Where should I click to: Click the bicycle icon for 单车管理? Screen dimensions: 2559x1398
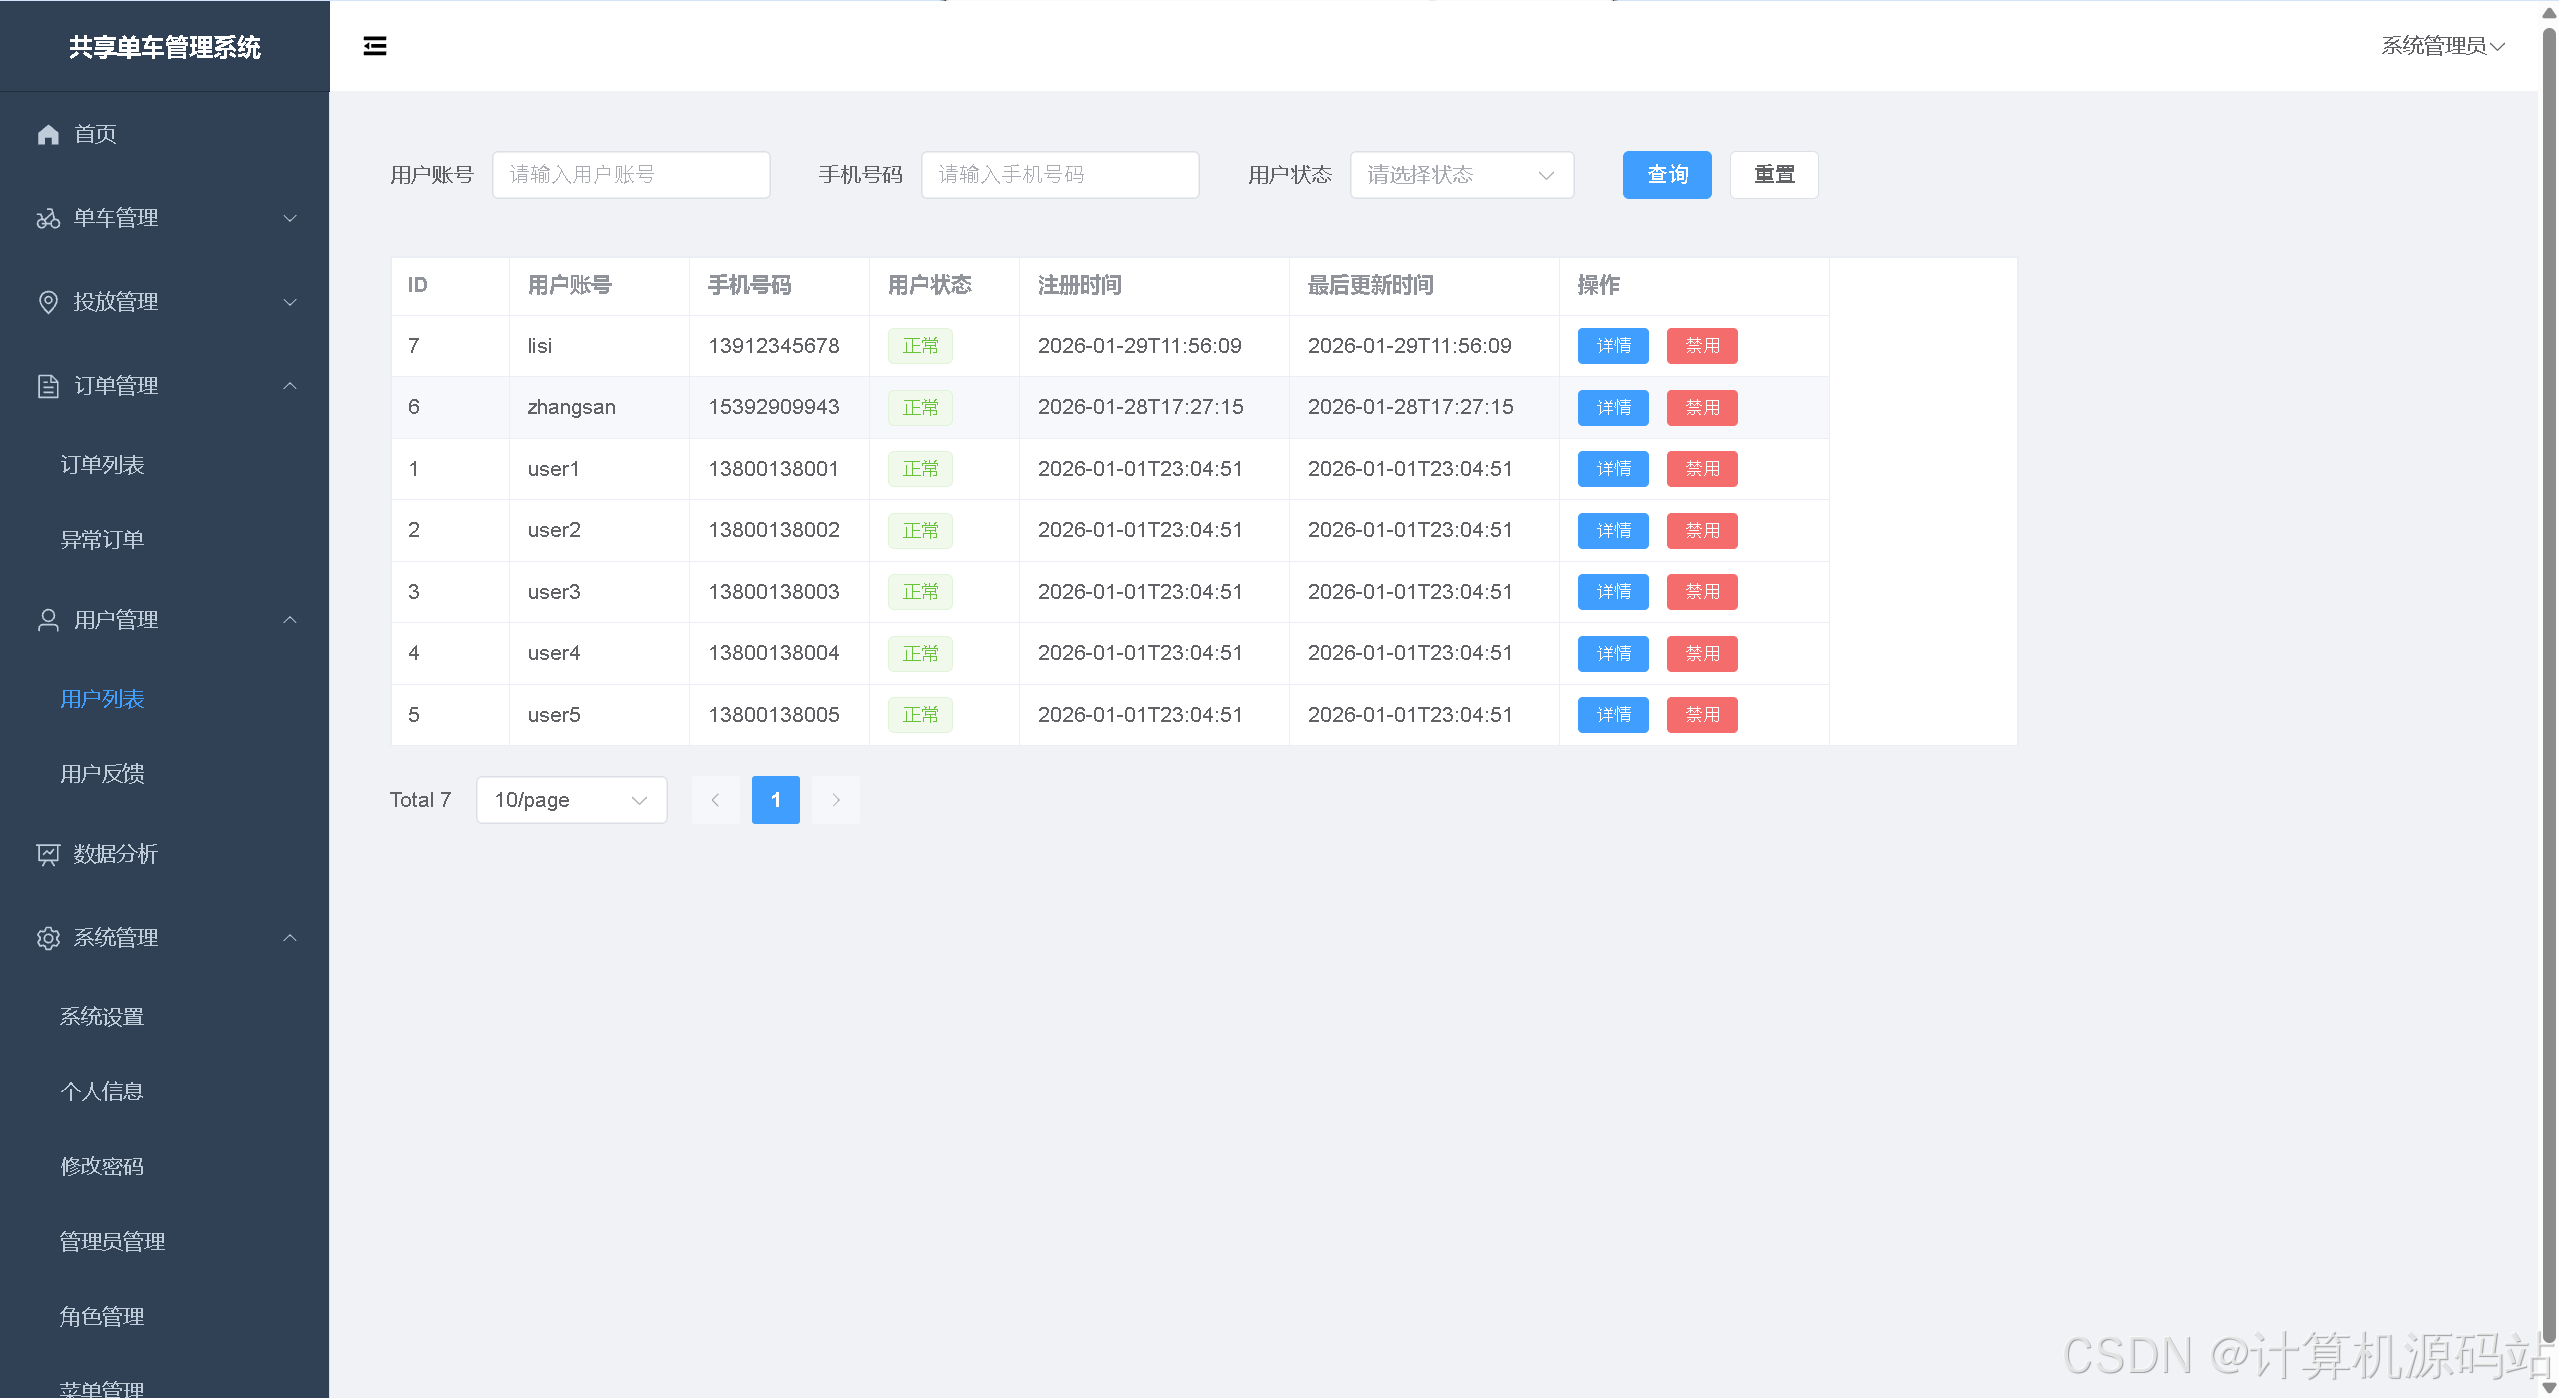pyautogui.click(x=48, y=218)
